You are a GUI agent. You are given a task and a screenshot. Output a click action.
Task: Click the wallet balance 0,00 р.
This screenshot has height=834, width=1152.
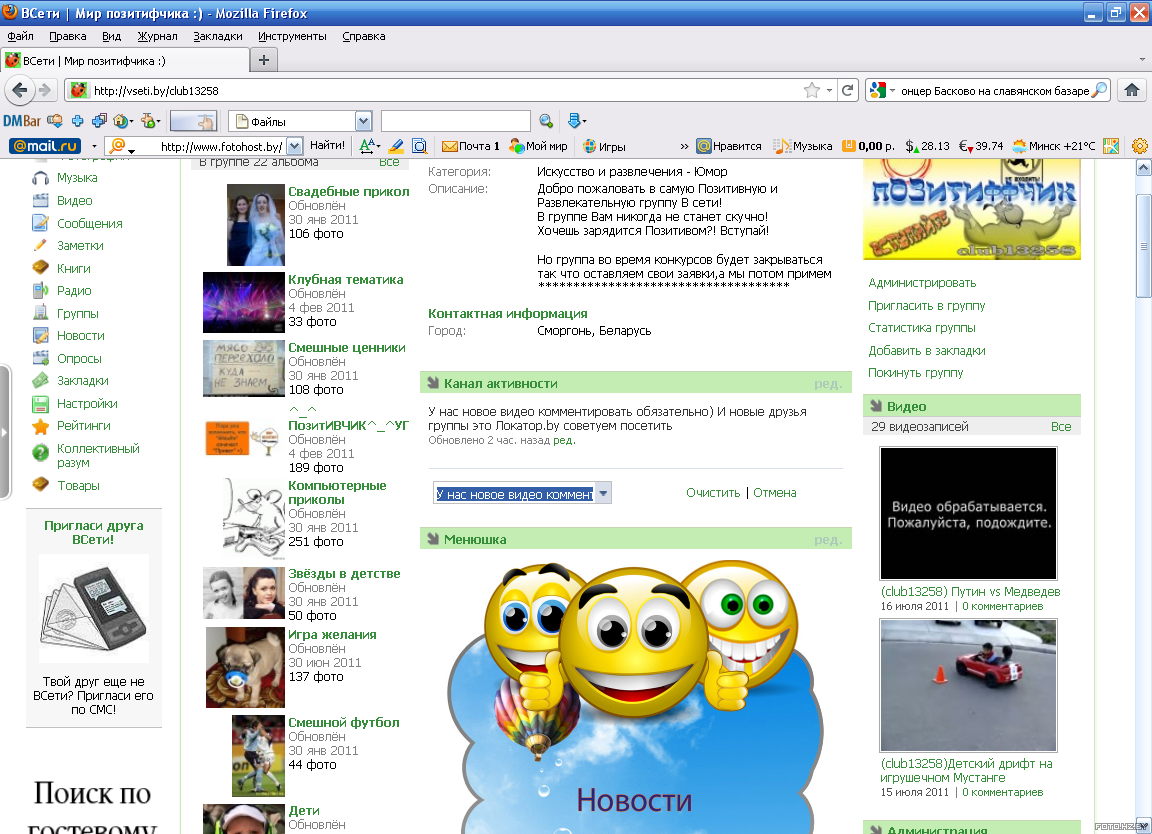pos(868,145)
